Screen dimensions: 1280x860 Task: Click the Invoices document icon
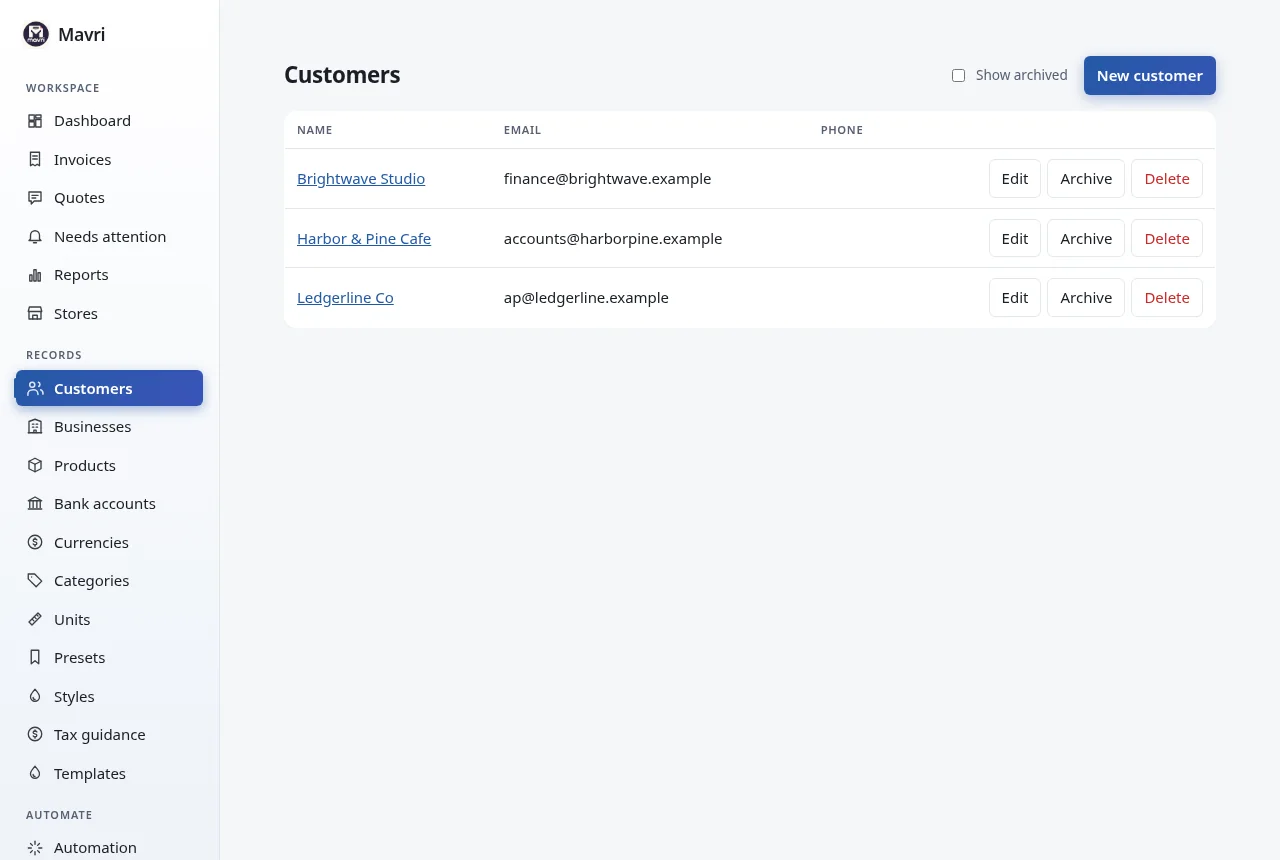click(x=35, y=159)
